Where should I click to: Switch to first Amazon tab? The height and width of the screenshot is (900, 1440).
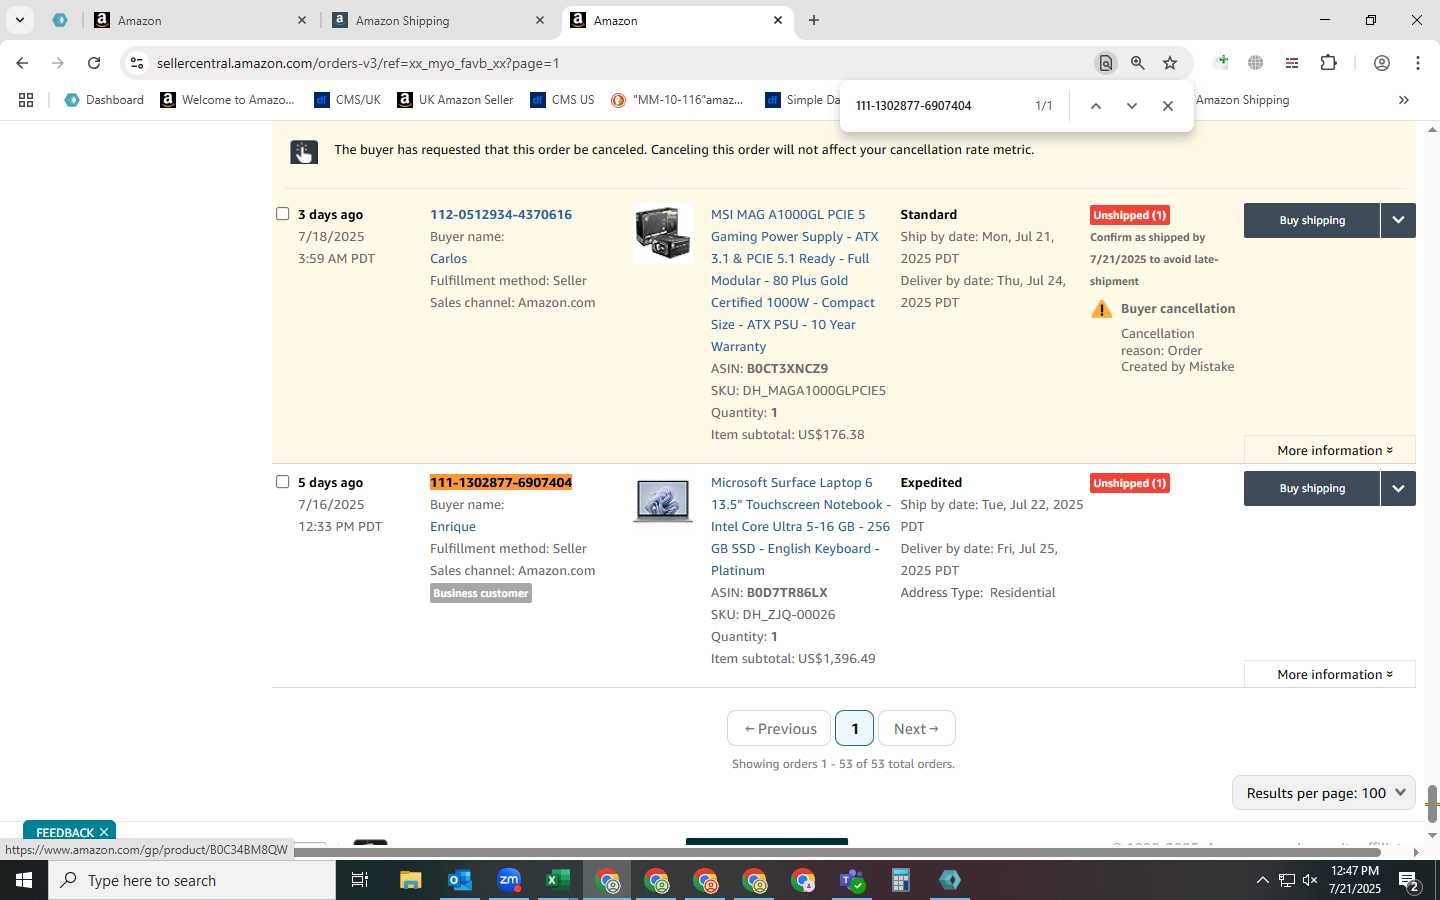click(x=198, y=20)
